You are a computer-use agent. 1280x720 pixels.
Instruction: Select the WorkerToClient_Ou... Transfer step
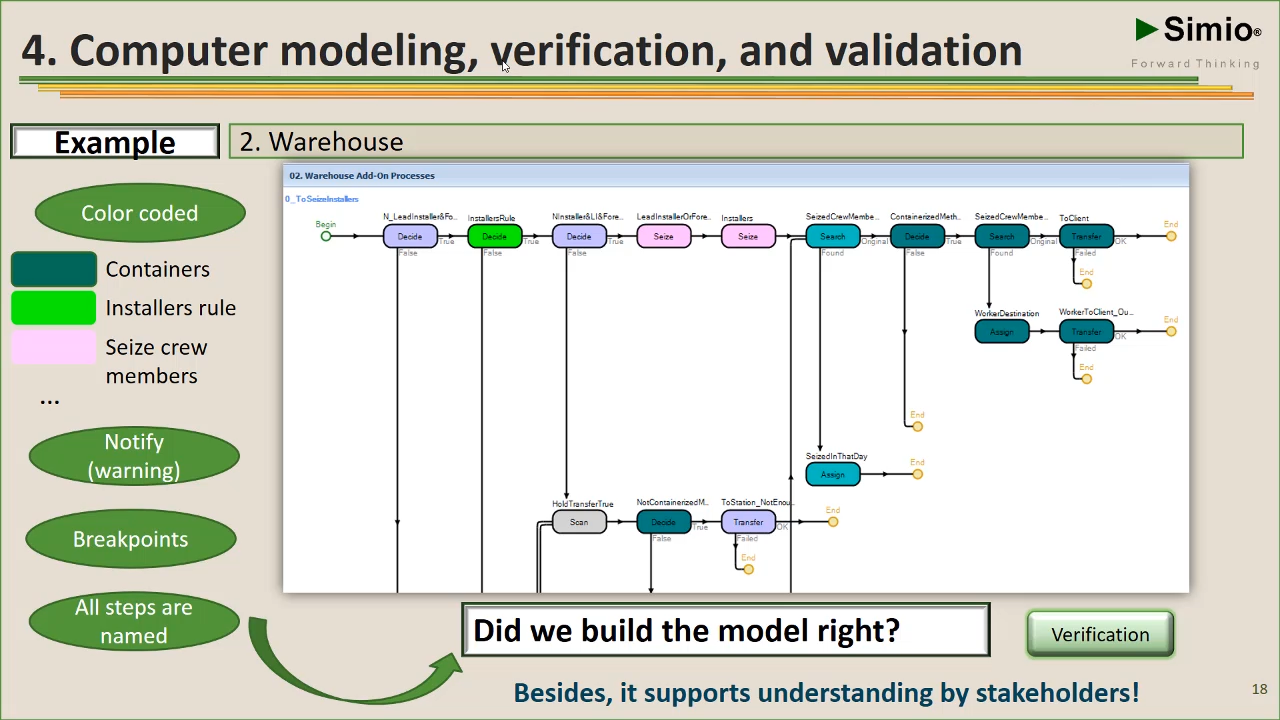coord(1086,332)
